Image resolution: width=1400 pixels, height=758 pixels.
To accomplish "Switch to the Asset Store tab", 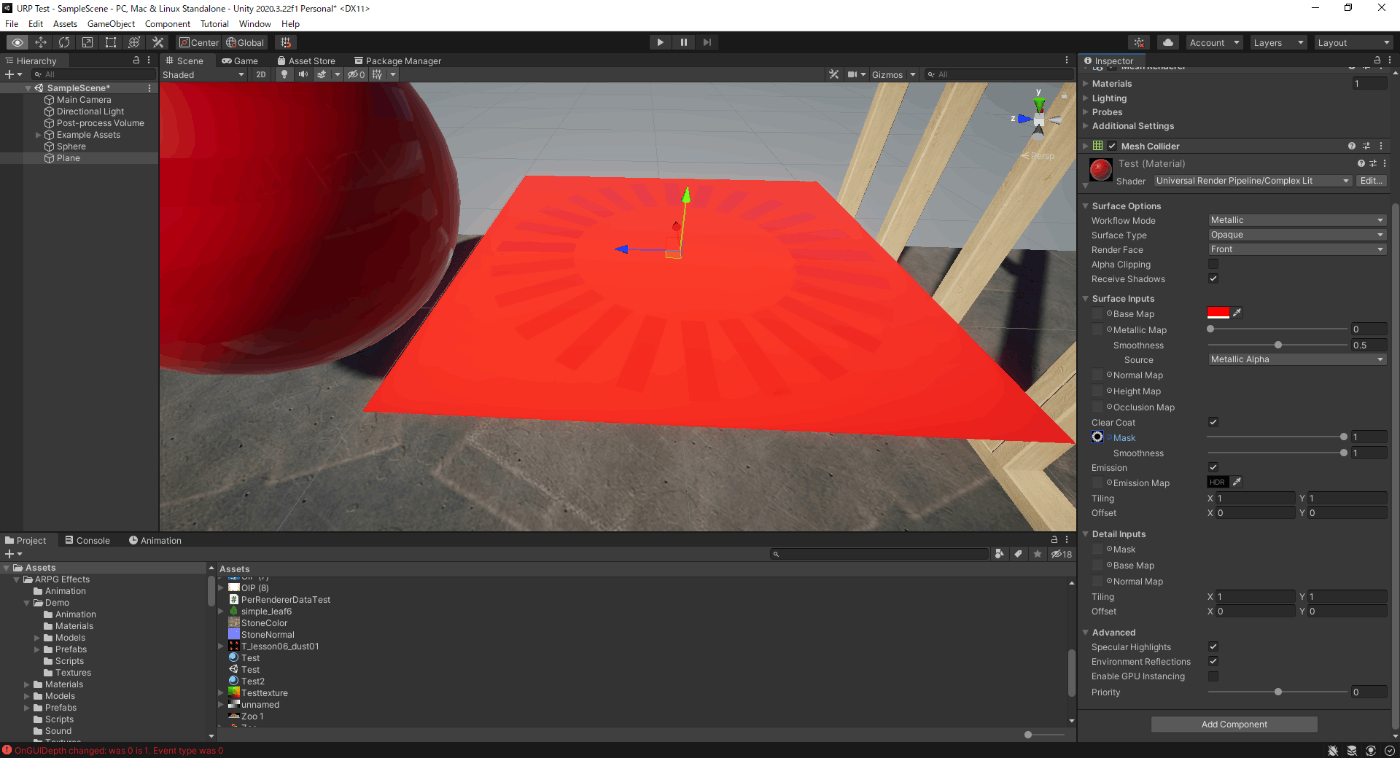I will (306, 61).
